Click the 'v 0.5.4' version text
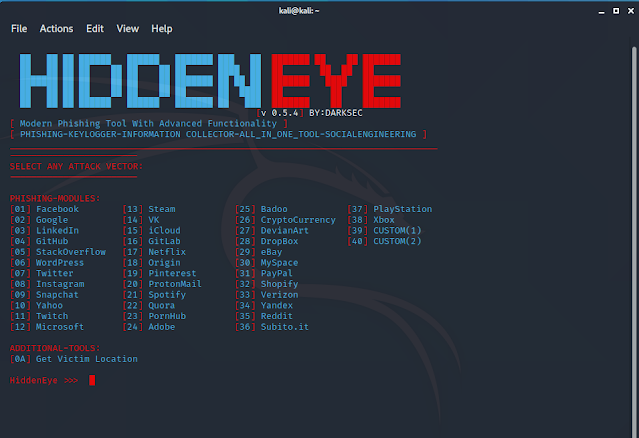Image resolution: width=639 pixels, height=438 pixels. [x=280, y=113]
